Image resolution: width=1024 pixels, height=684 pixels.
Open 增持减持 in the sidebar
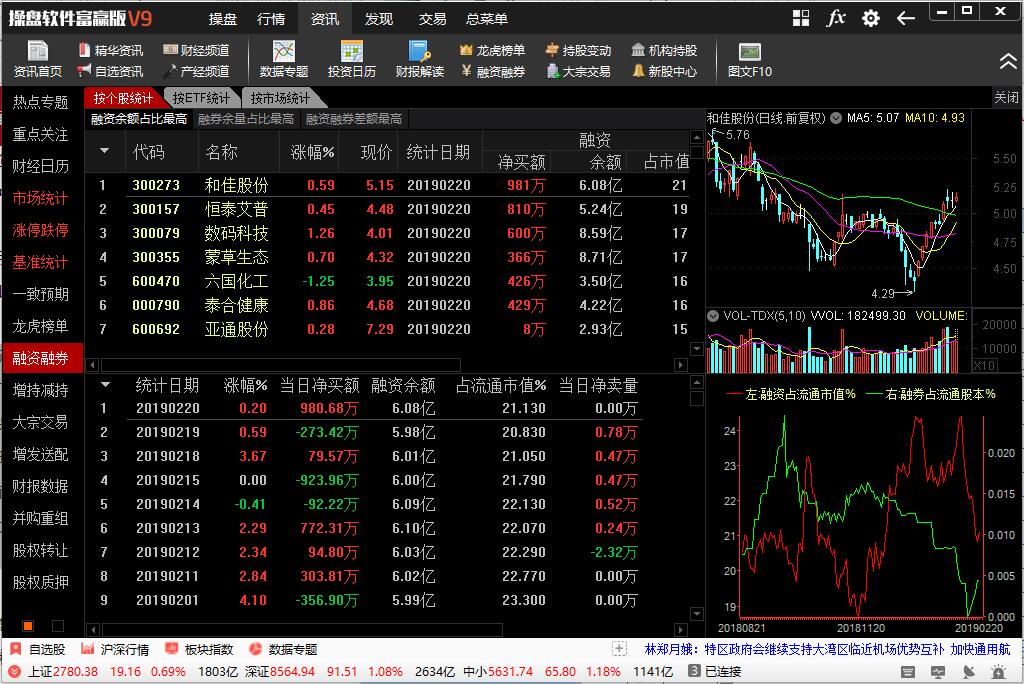pos(41,390)
